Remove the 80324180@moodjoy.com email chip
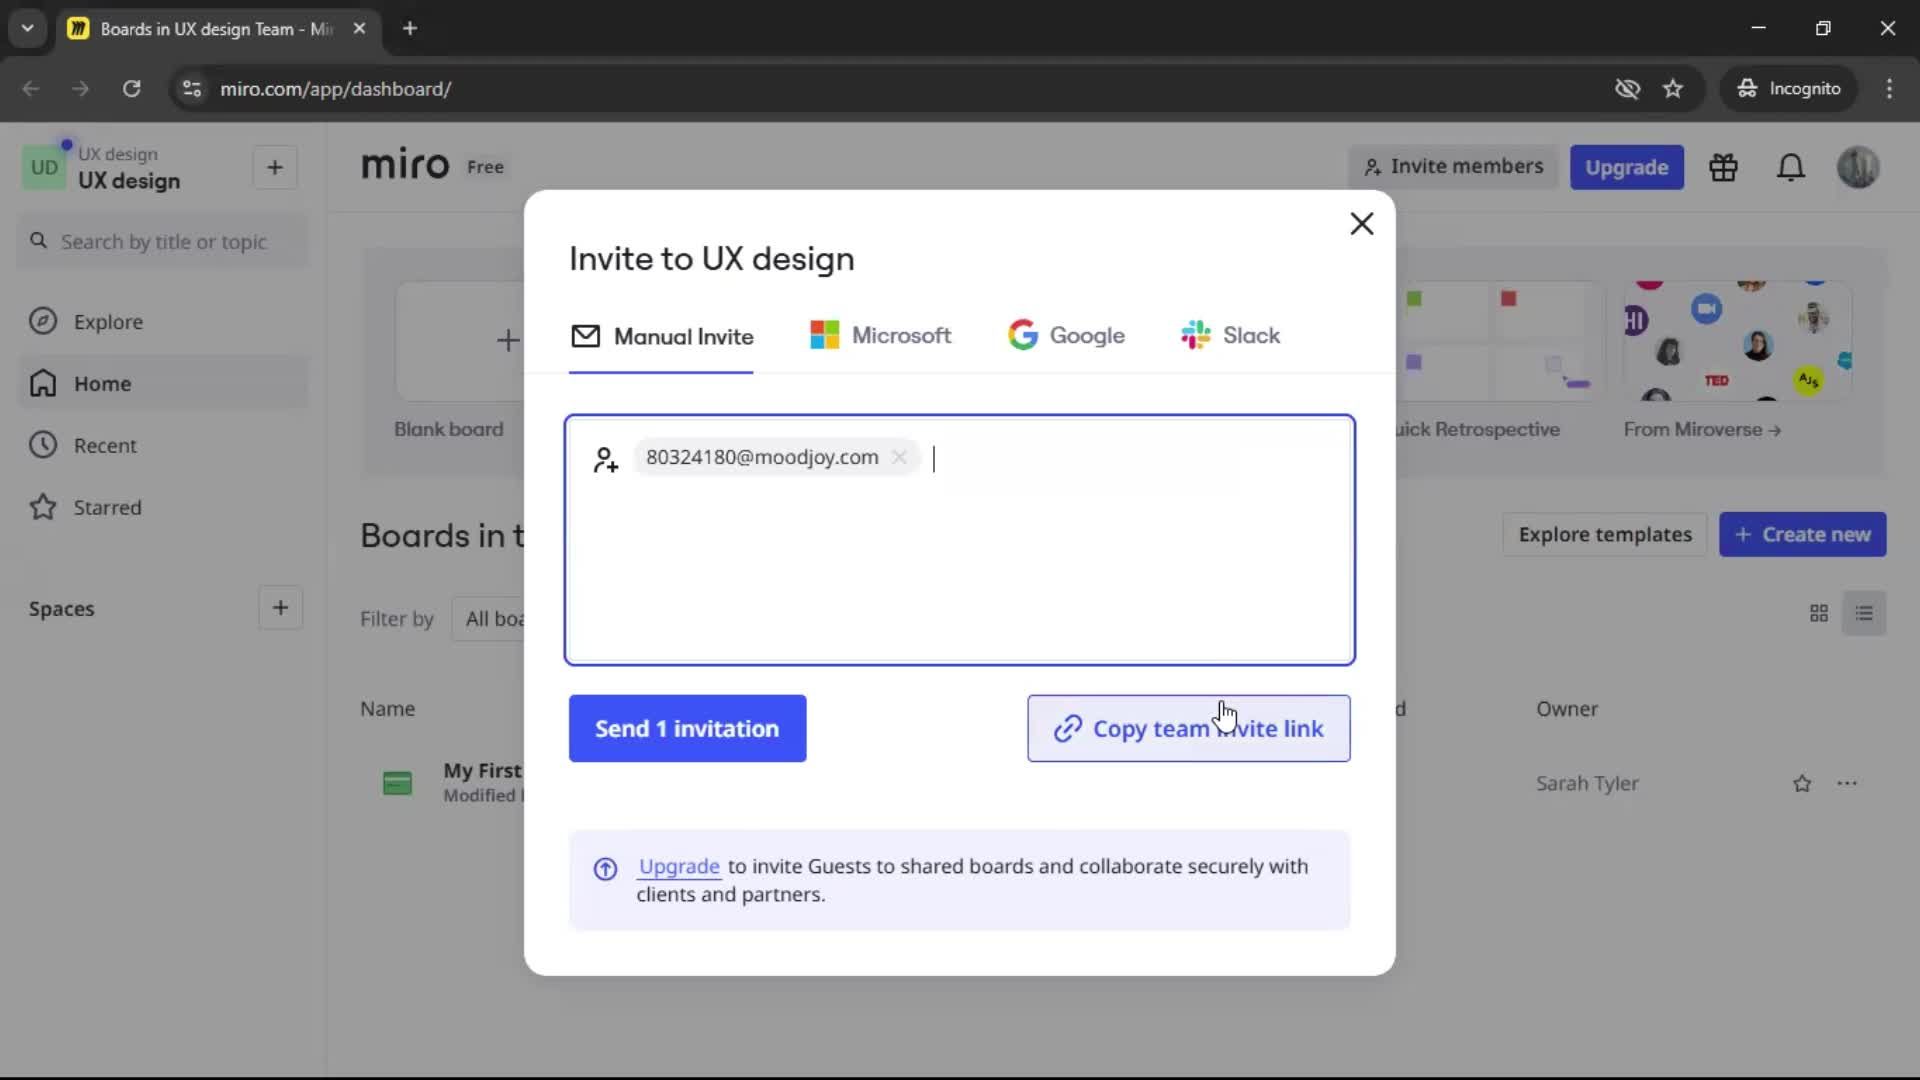The width and height of the screenshot is (1920, 1080). tap(899, 457)
